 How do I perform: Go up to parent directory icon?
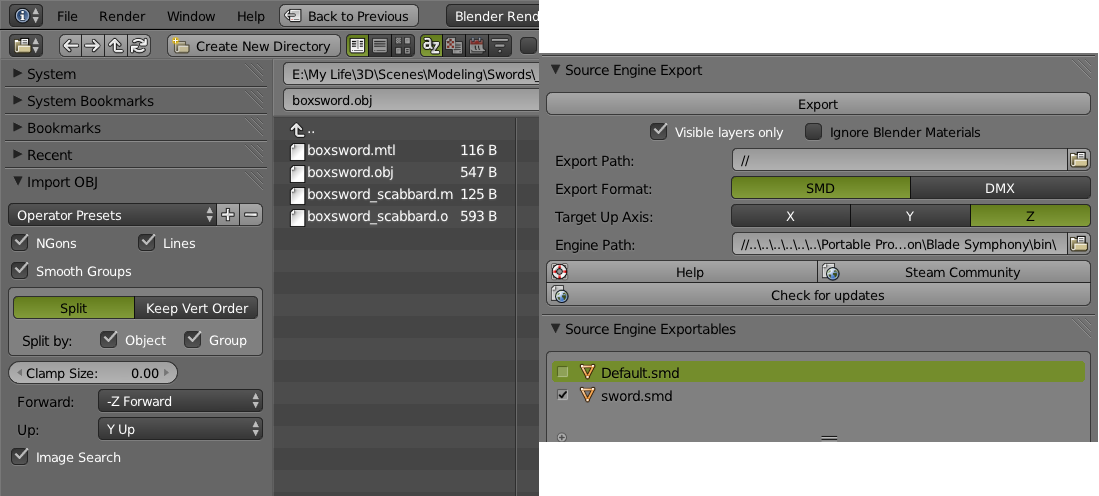(116, 46)
